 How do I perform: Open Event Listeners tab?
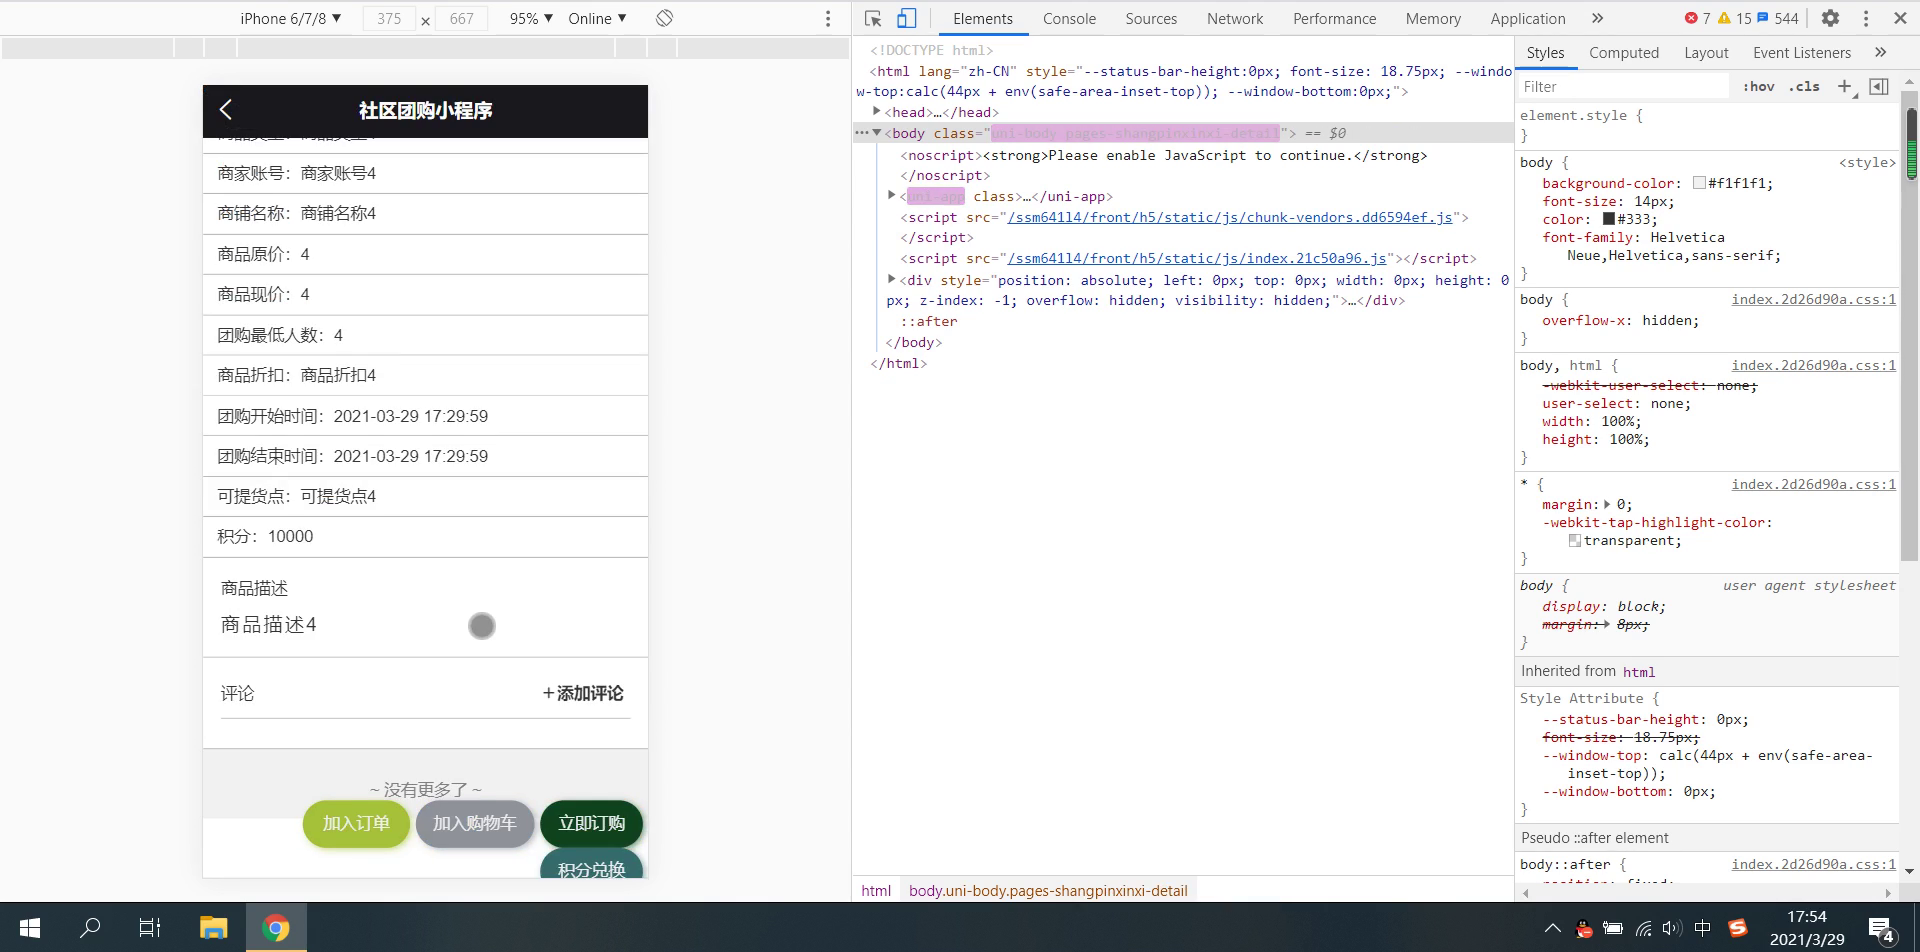tap(1802, 52)
